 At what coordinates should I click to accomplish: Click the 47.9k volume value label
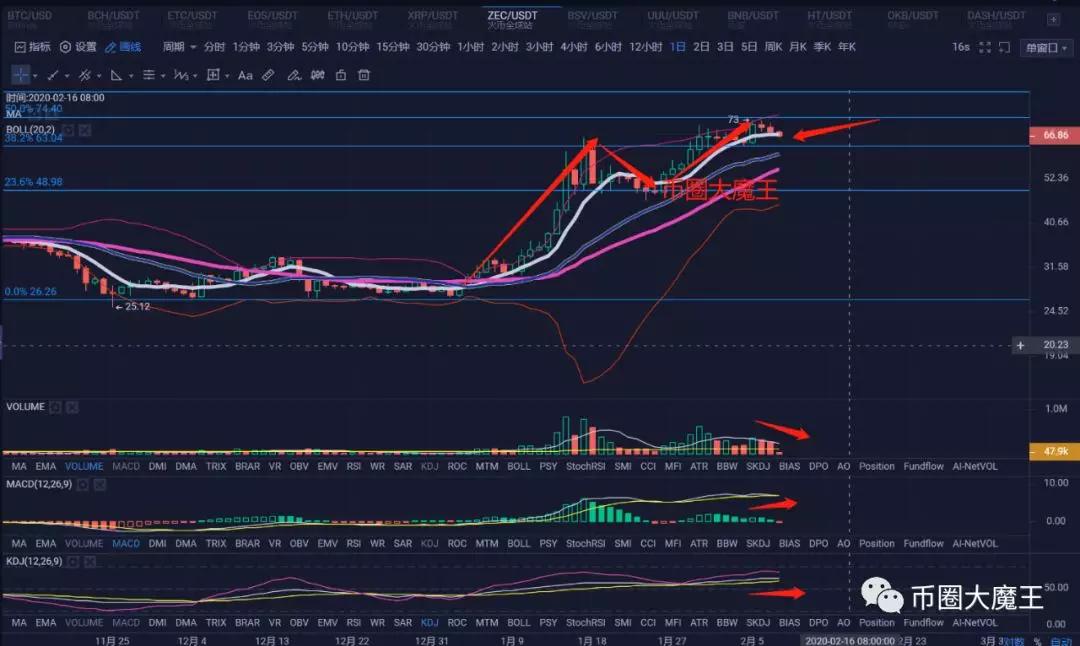coord(1055,451)
